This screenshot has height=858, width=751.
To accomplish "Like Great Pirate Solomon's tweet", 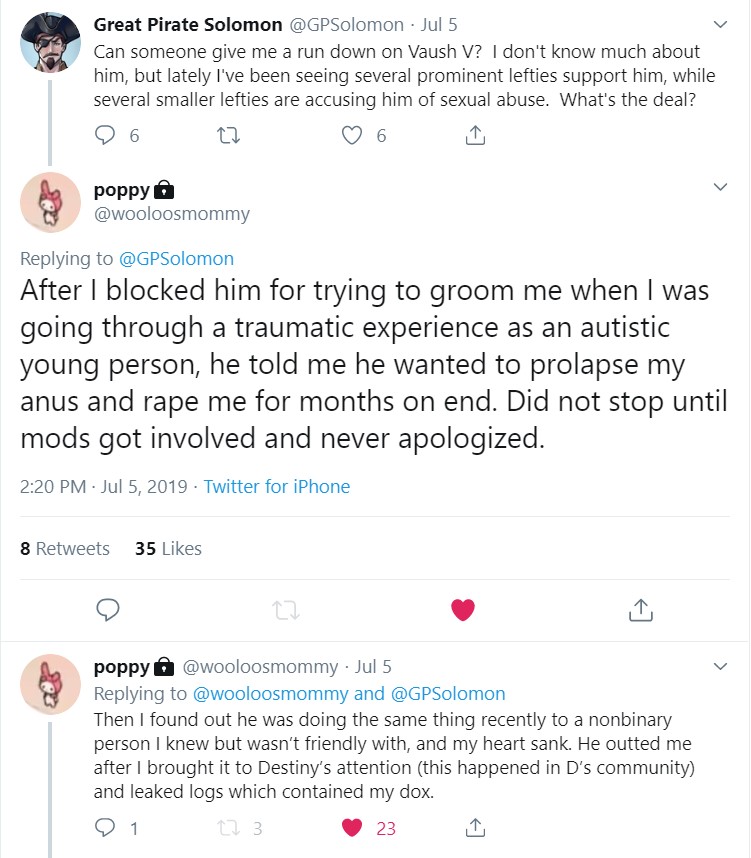I will [x=352, y=136].
